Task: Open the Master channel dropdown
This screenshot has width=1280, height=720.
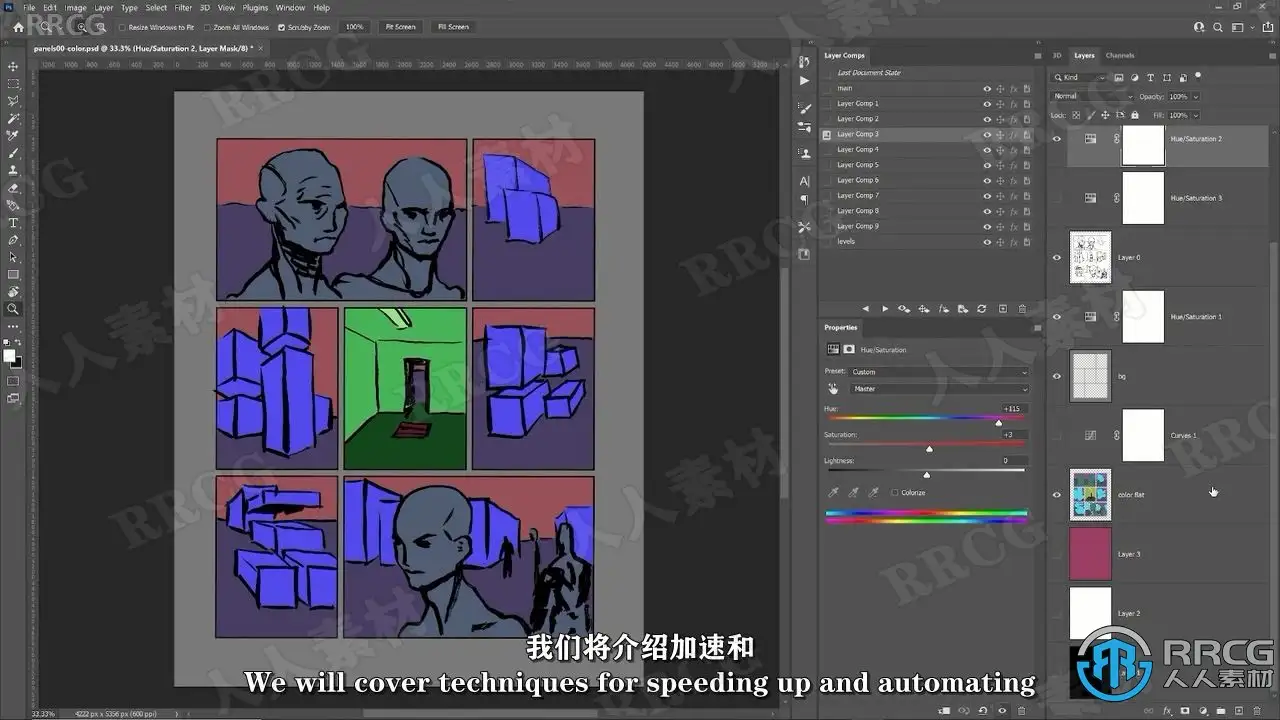Action: coord(939,388)
